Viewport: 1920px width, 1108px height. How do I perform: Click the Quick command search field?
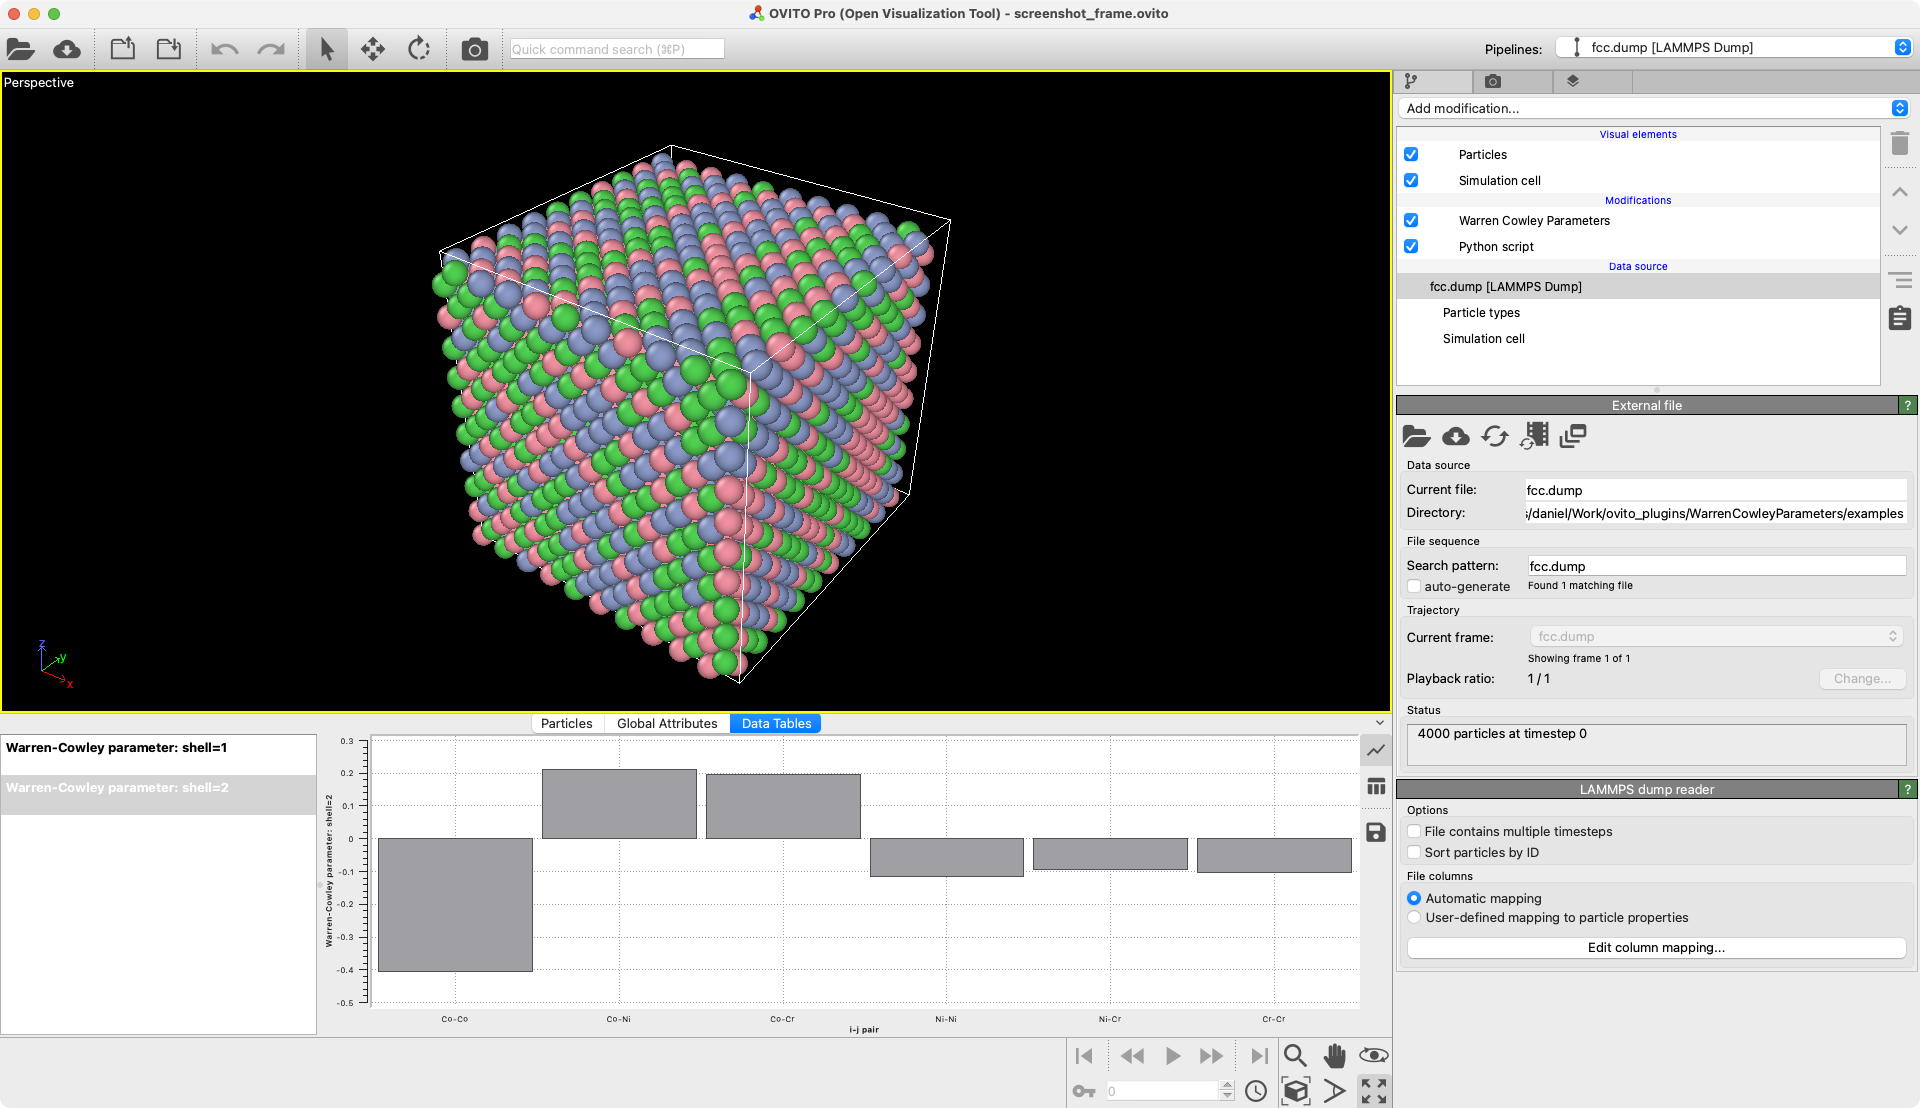616,49
